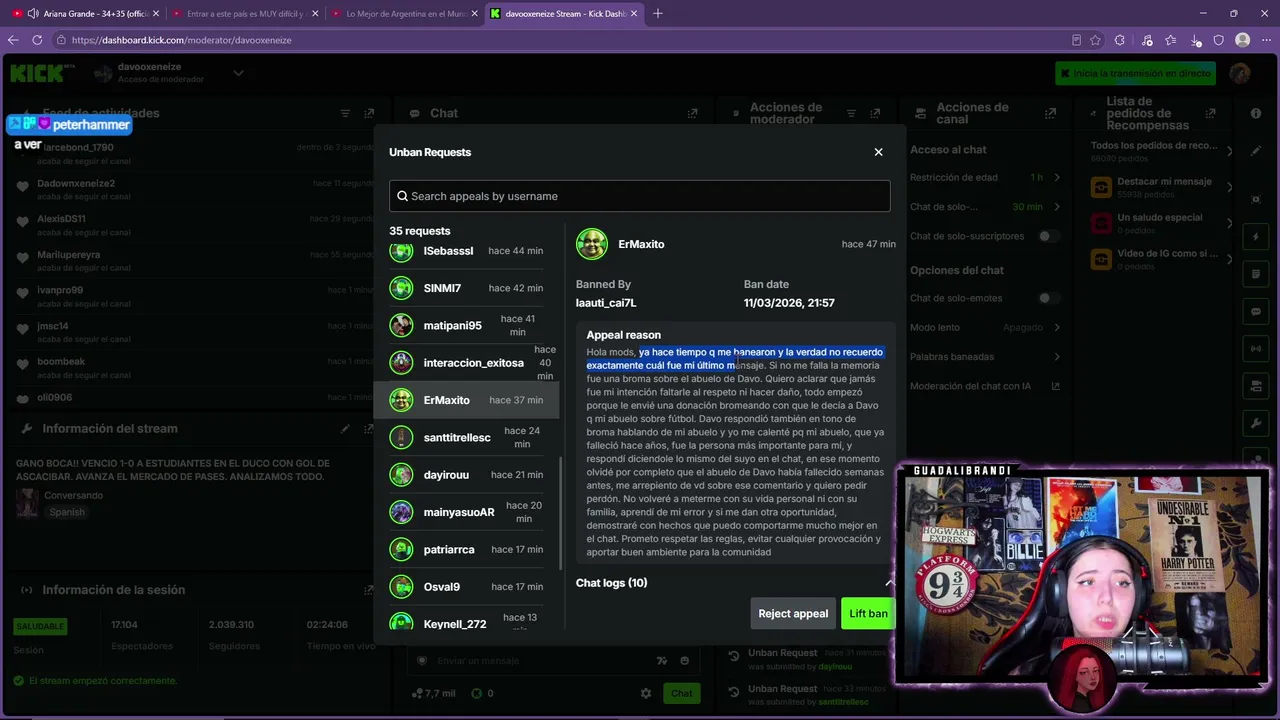Collapse the Chat logs section
1280x720 pixels.
pos(889,582)
